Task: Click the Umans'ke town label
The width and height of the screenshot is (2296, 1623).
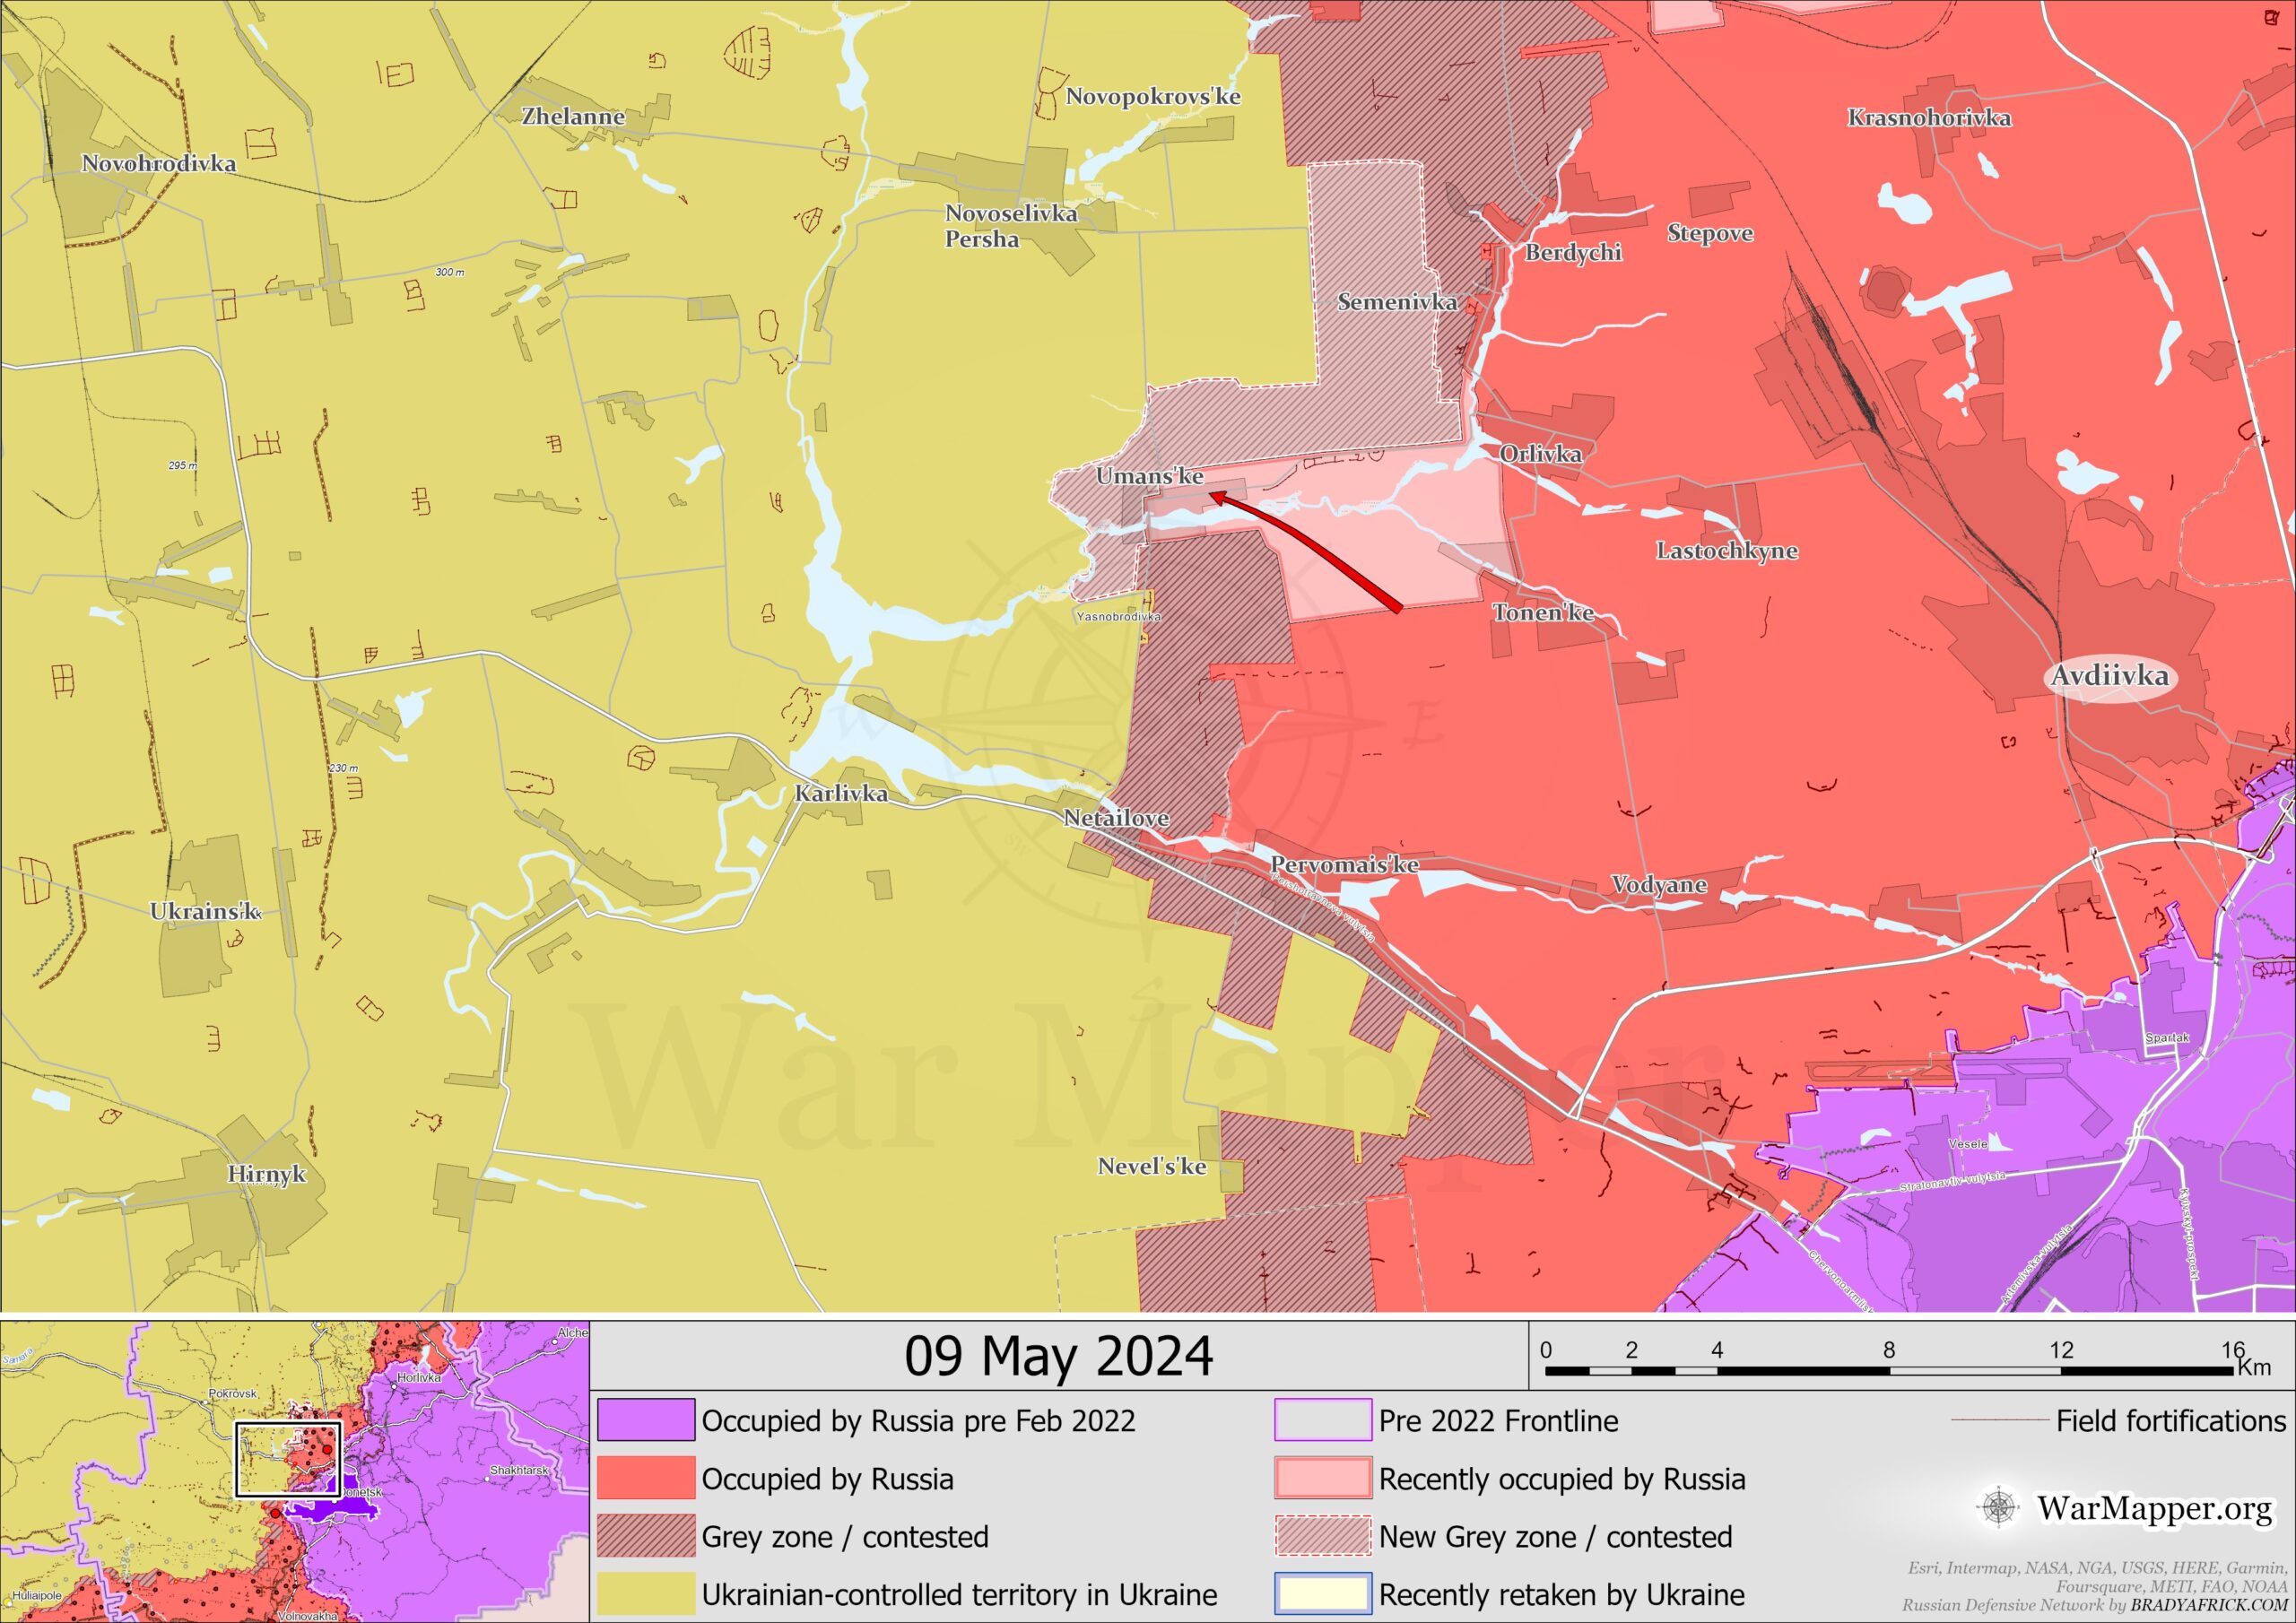Action: point(1149,476)
